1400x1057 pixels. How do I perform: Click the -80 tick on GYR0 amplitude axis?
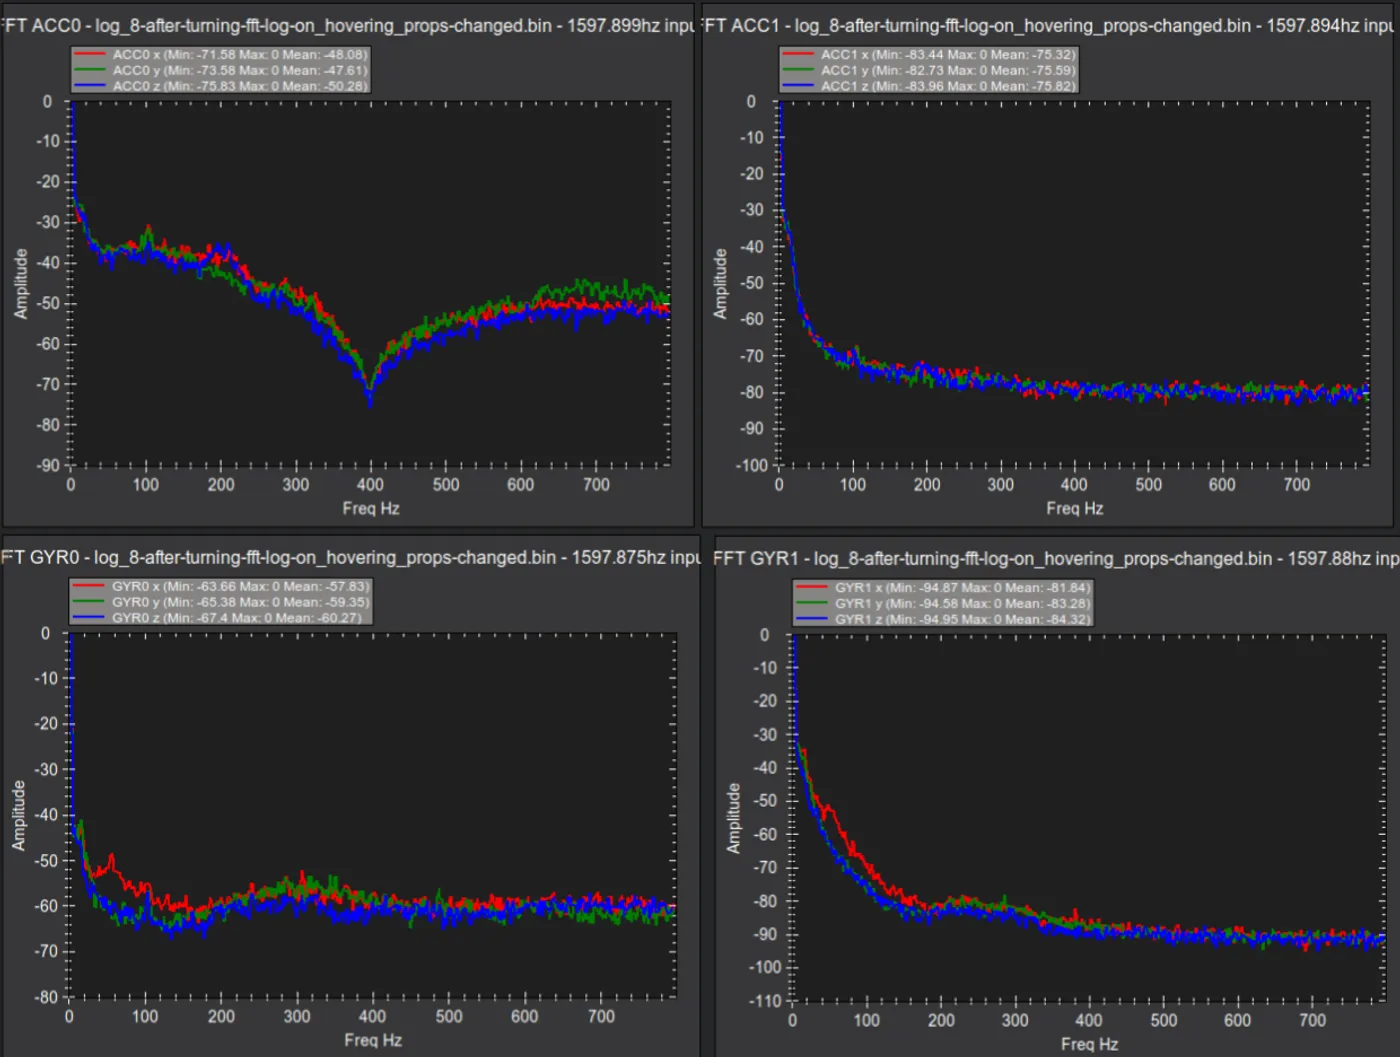click(46, 997)
